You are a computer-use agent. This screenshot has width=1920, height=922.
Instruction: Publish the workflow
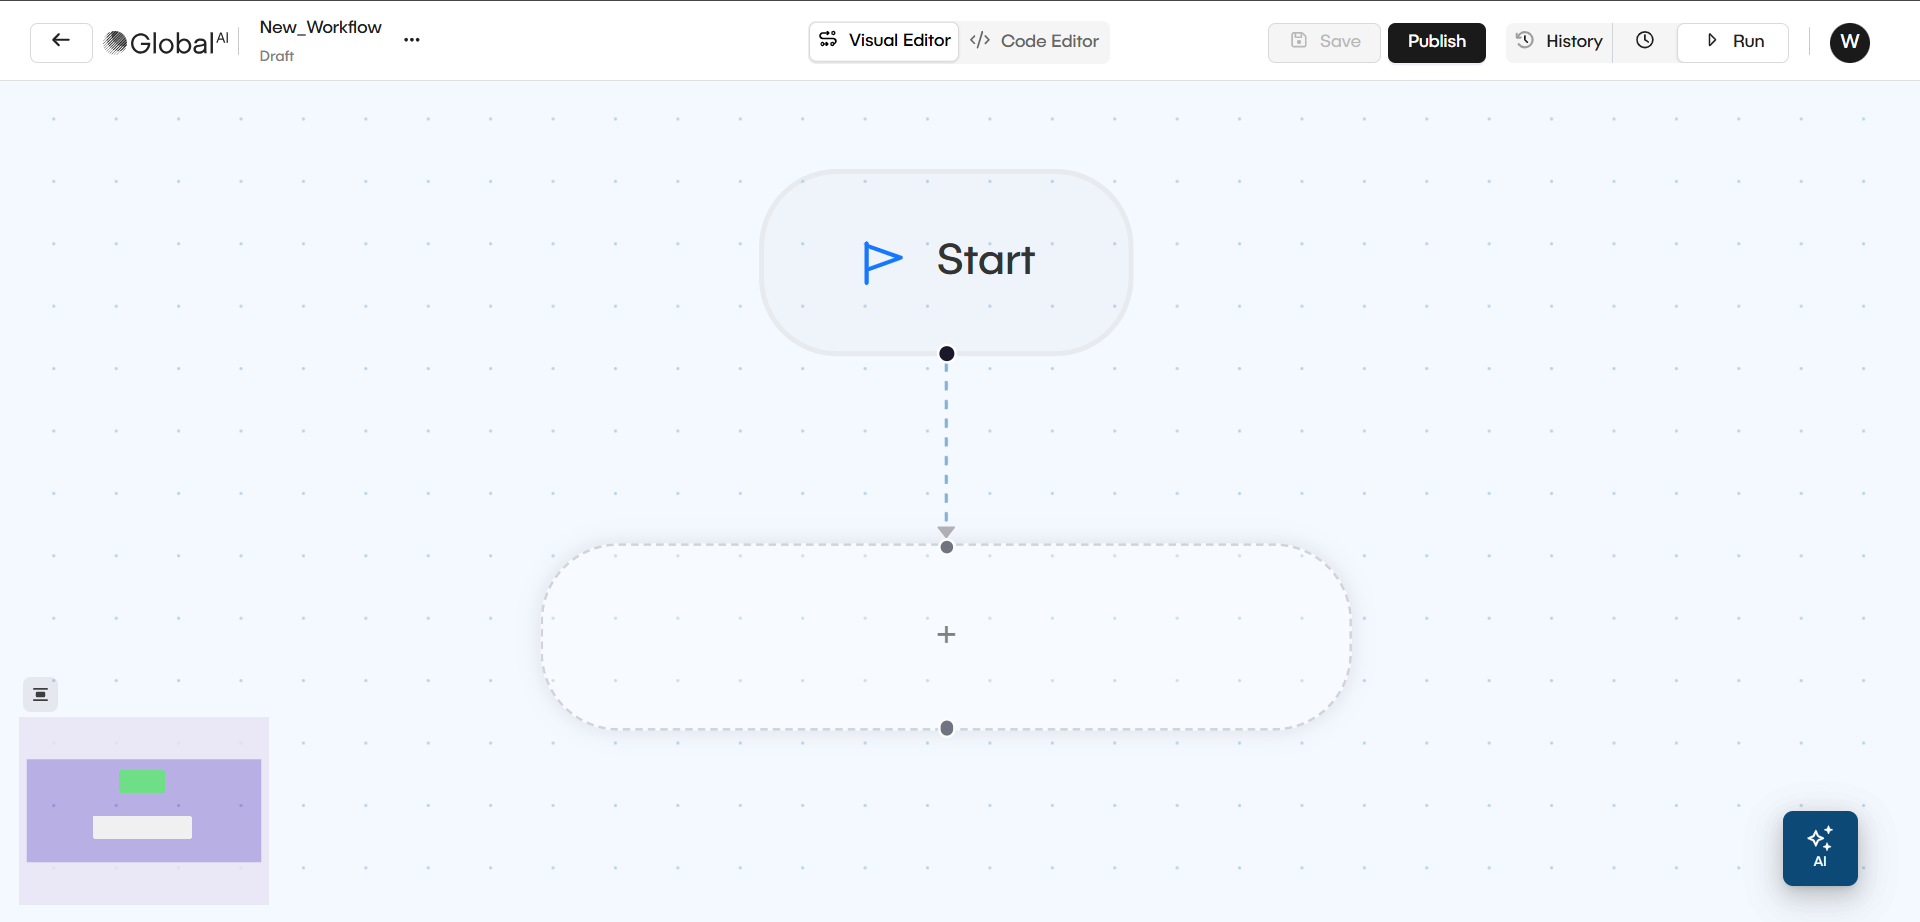(1436, 42)
